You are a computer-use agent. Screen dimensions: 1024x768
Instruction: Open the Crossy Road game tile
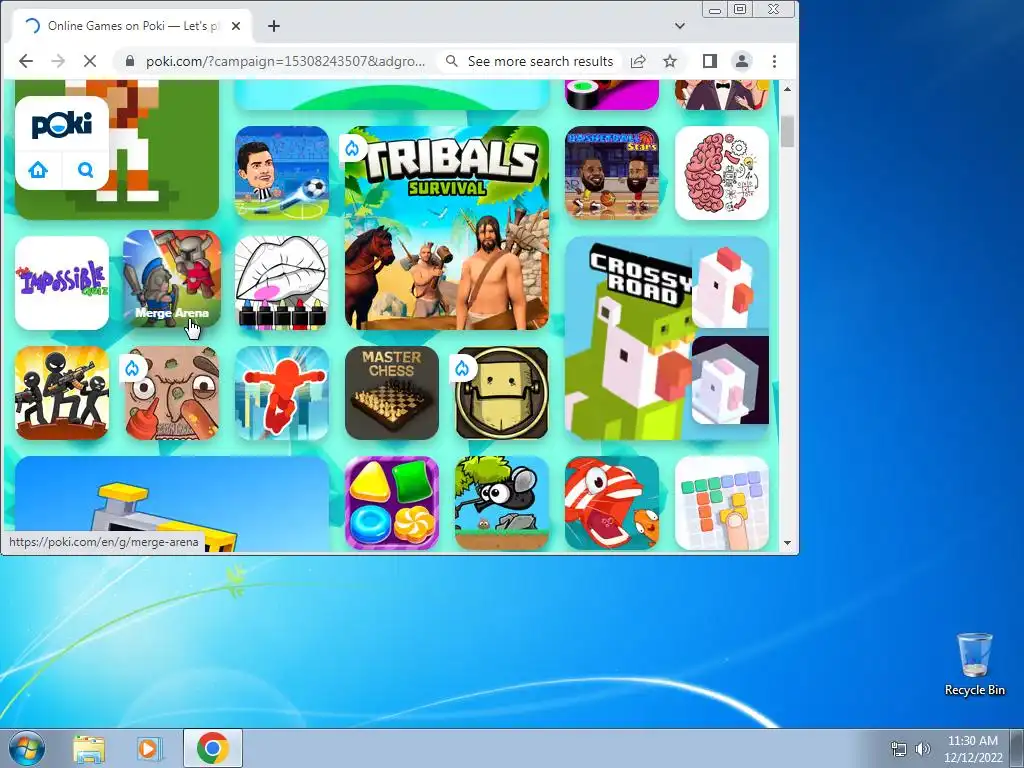(667, 338)
